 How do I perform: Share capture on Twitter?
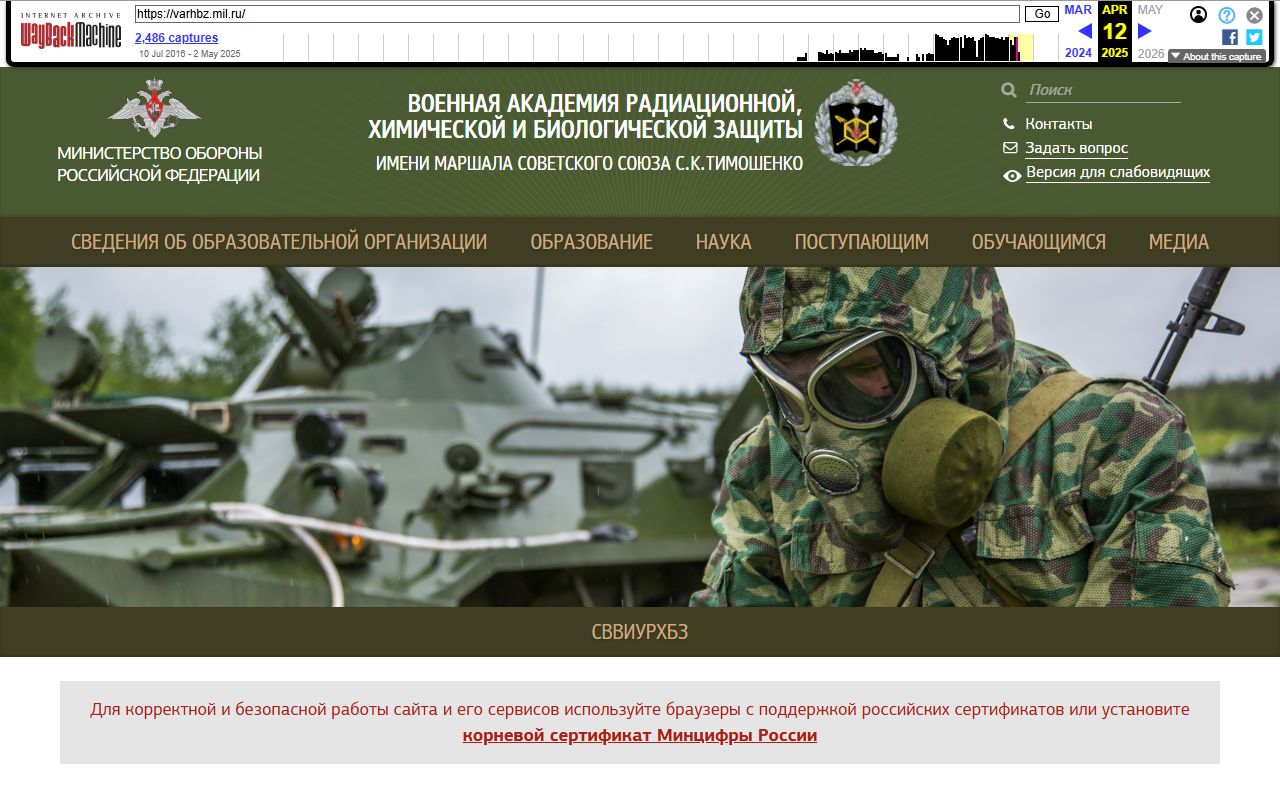1254,37
